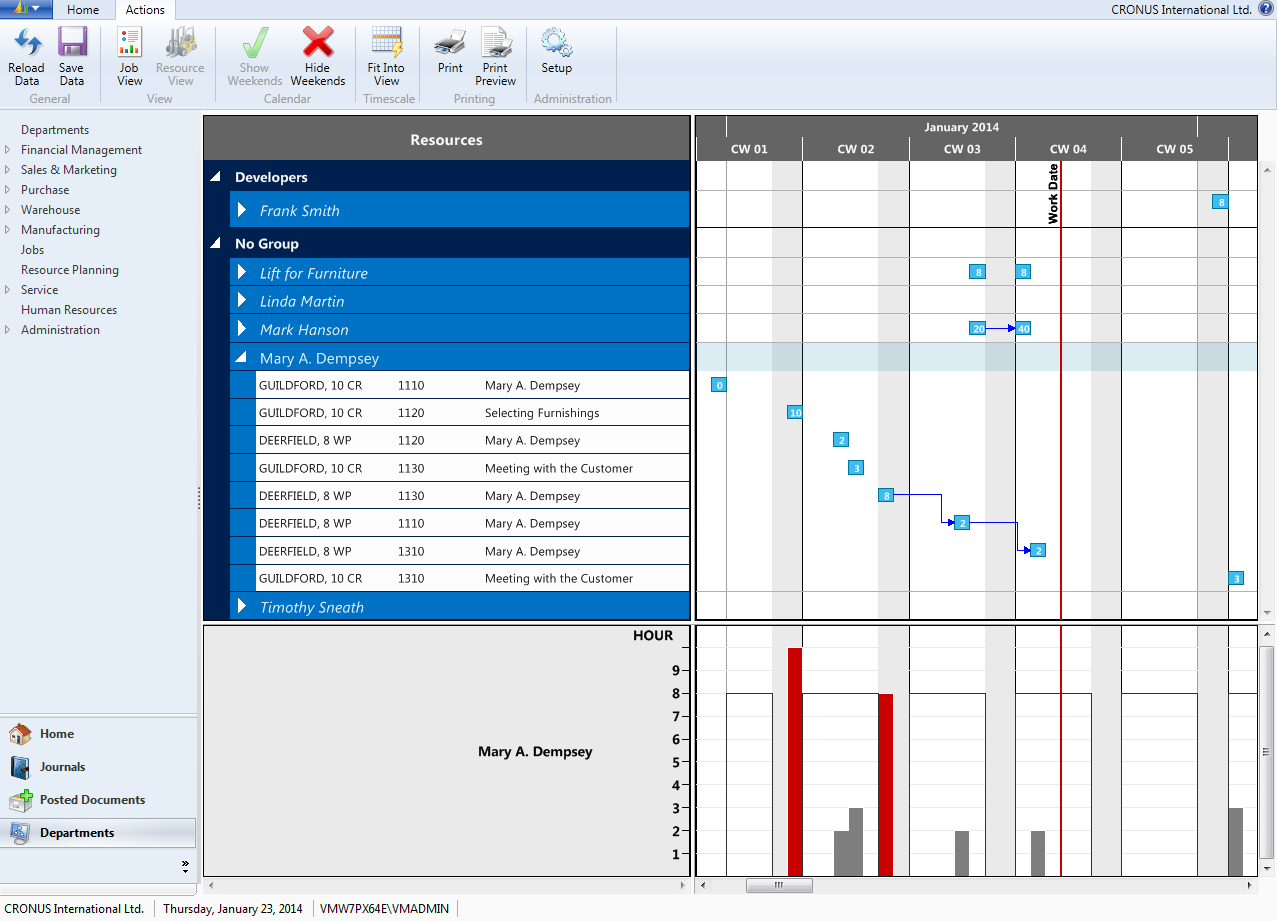Select the Departments navigation entry
1277x921 pixels.
54,129
